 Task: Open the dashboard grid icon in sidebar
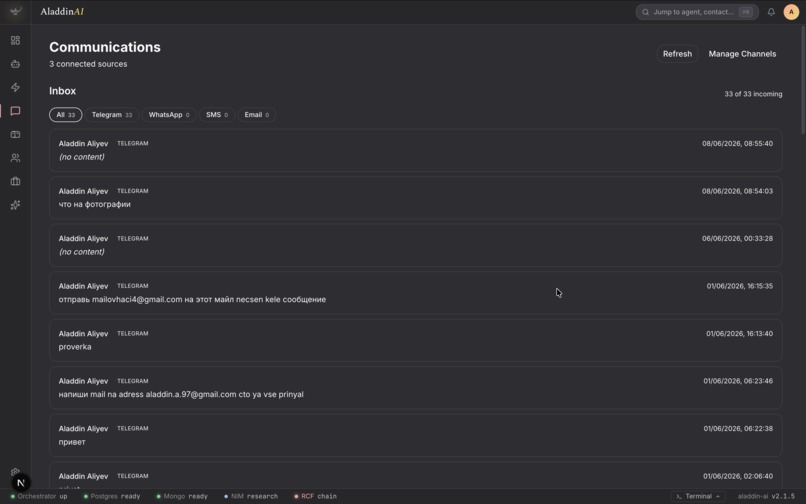point(15,40)
